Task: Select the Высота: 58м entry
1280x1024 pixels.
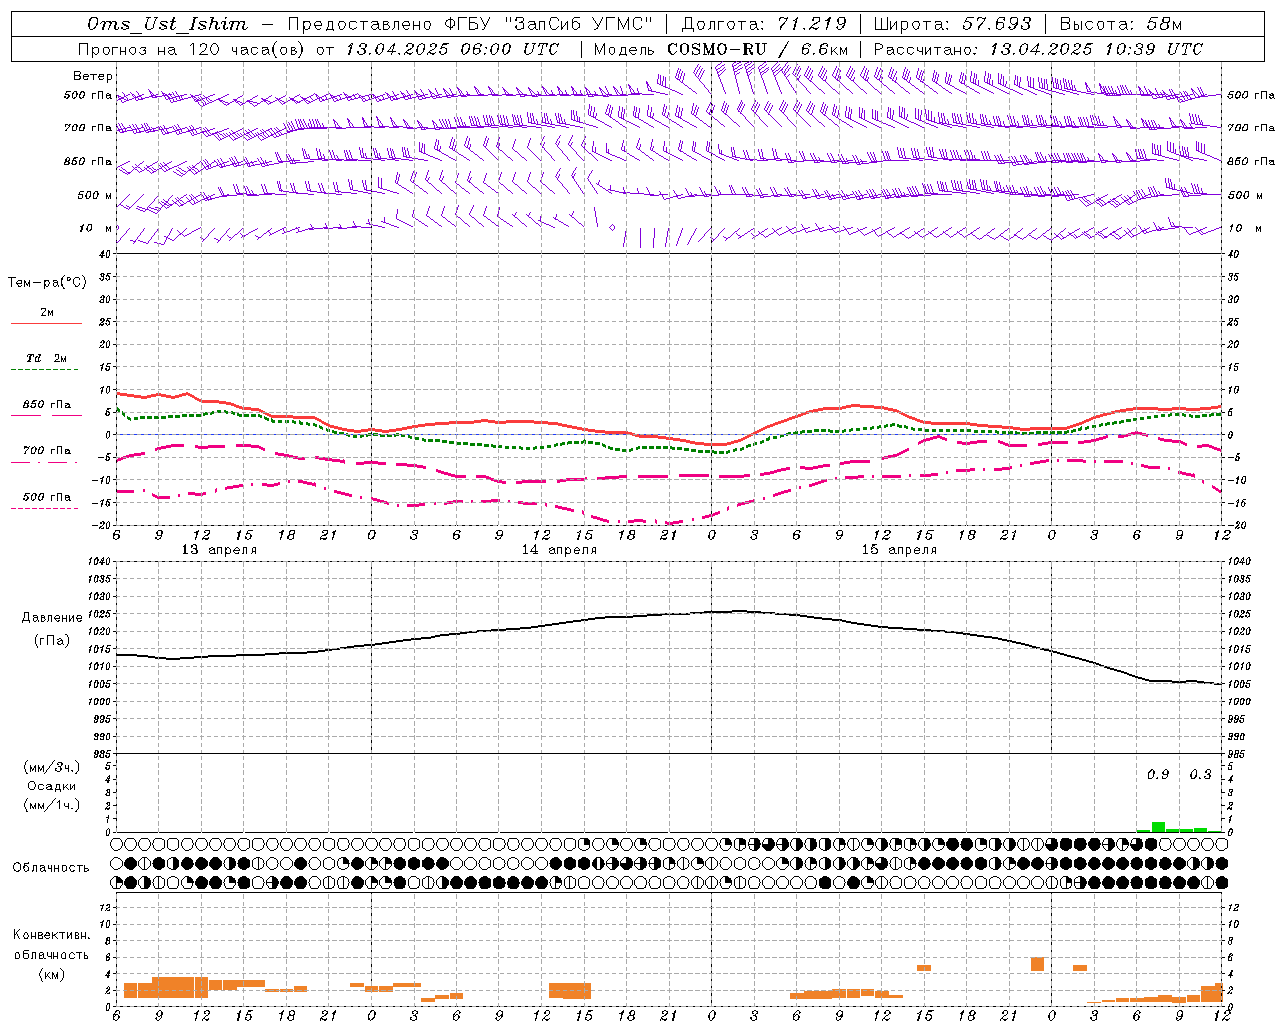Action: click(1121, 24)
